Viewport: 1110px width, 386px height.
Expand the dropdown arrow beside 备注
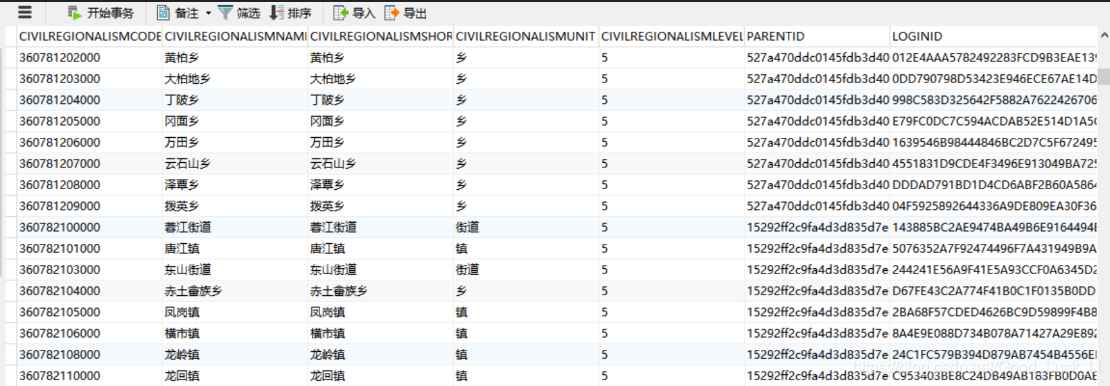coord(208,13)
